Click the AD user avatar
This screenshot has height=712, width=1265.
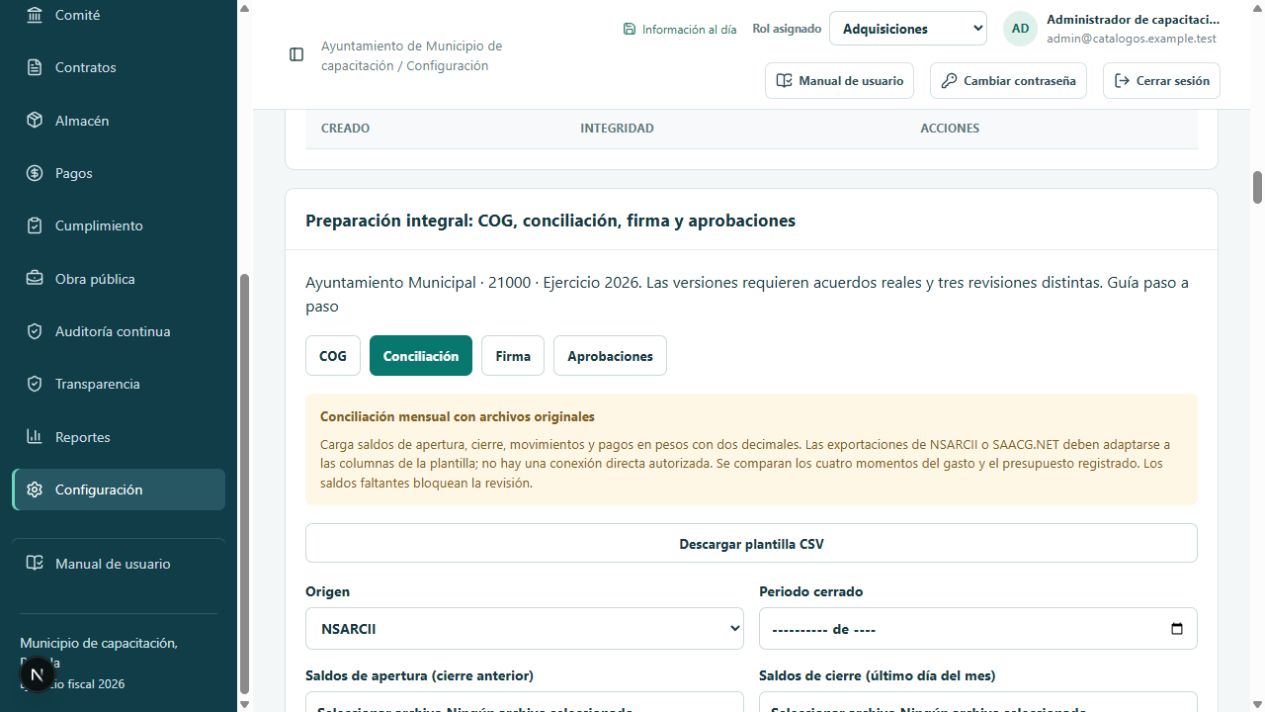[x=1020, y=29]
